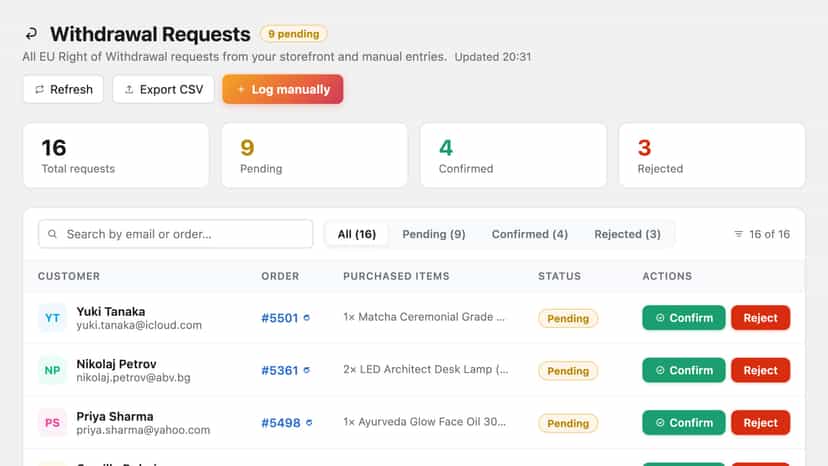Open order link #5361
The width and height of the screenshot is (828, 466).
(x=280, y=370)
